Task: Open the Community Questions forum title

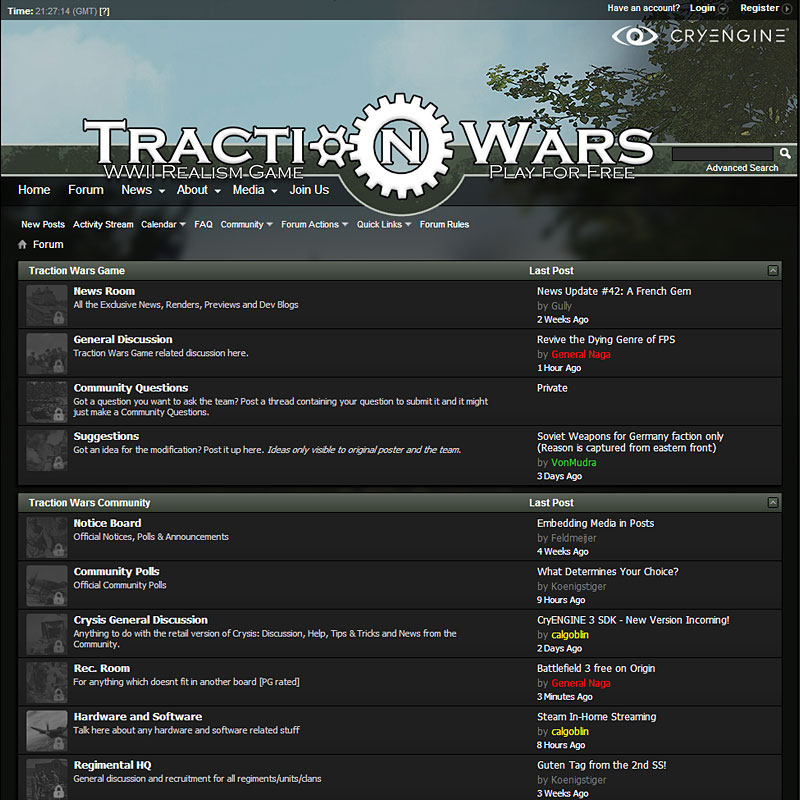Action: (131, 388)
